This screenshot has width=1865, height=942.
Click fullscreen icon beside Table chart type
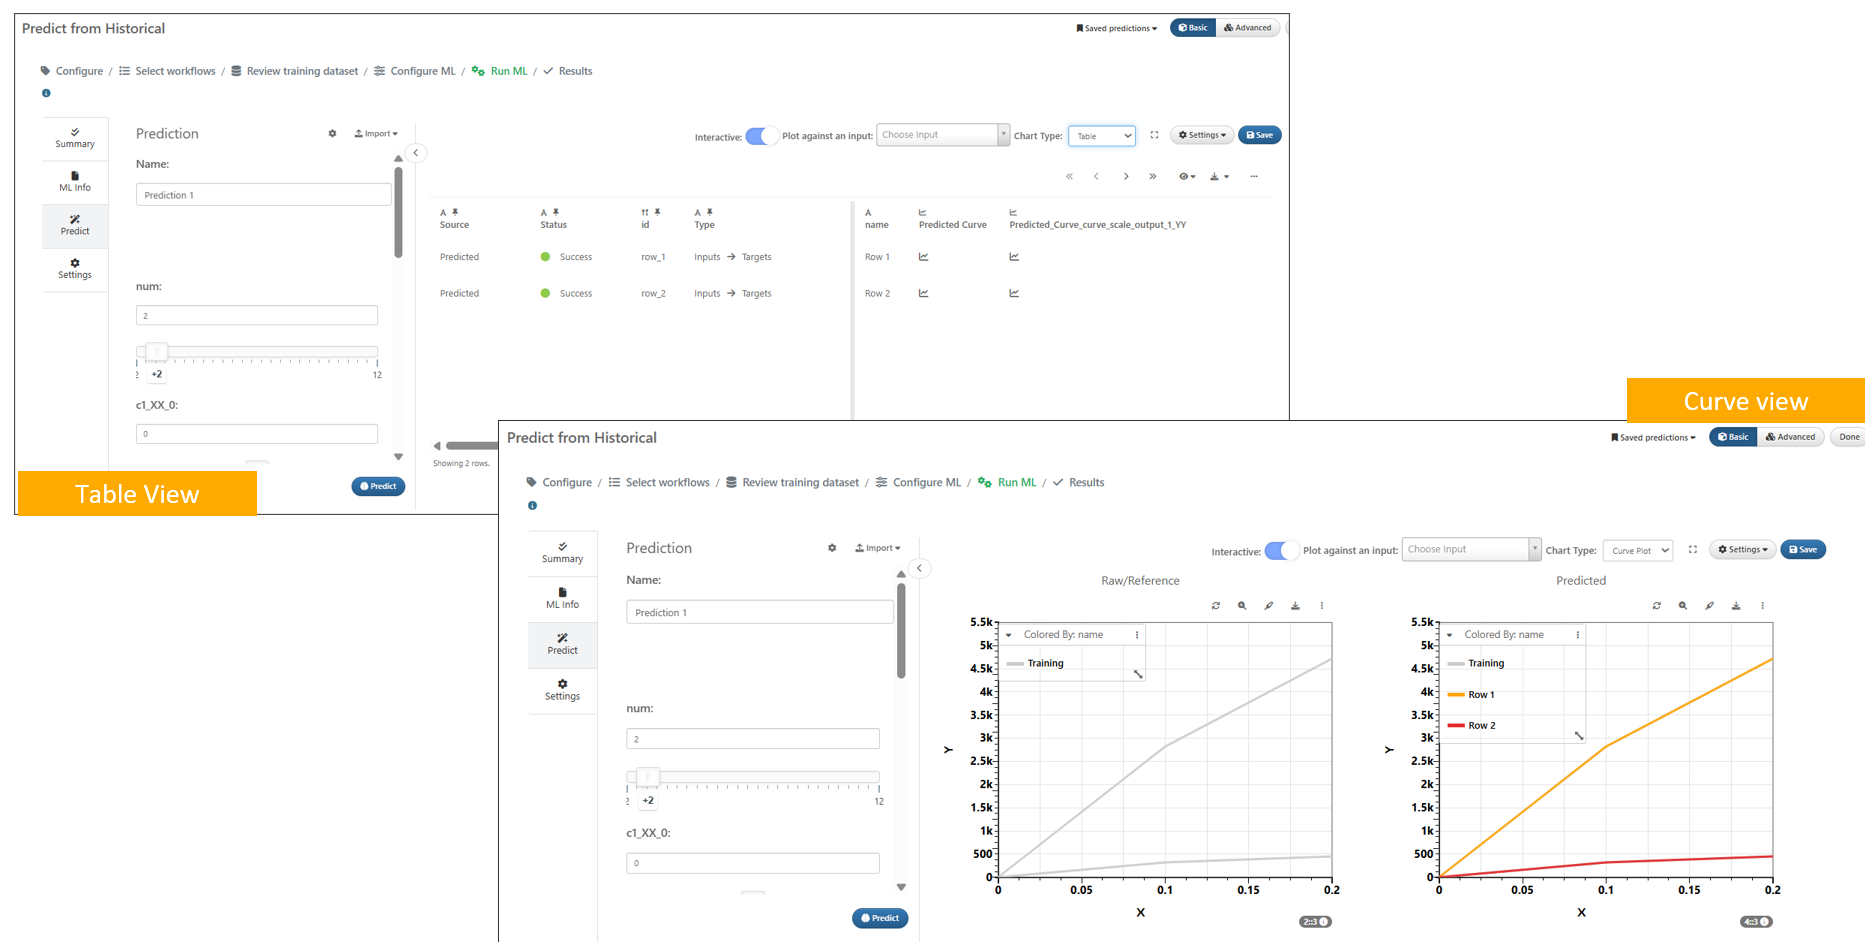[x=1154, y=135]
